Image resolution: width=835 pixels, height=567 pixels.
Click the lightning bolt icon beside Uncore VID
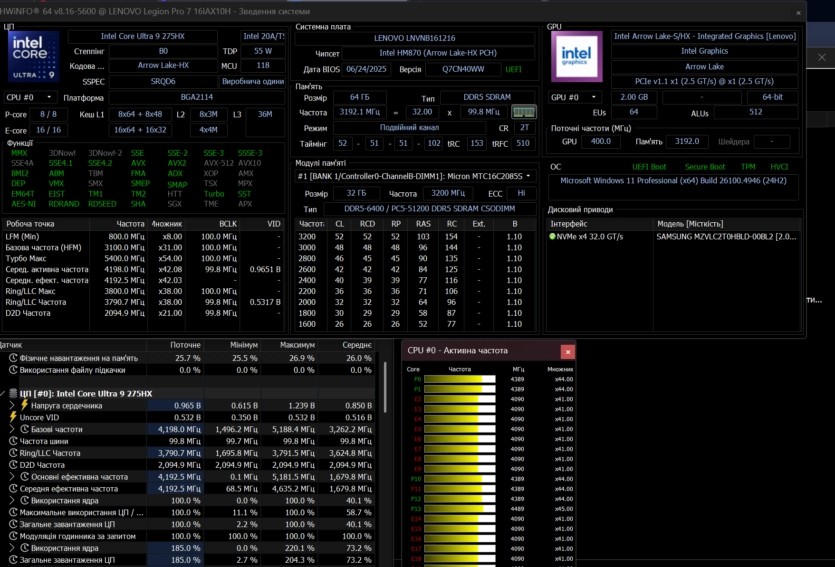pyautogui.click(x=12, y=417)
